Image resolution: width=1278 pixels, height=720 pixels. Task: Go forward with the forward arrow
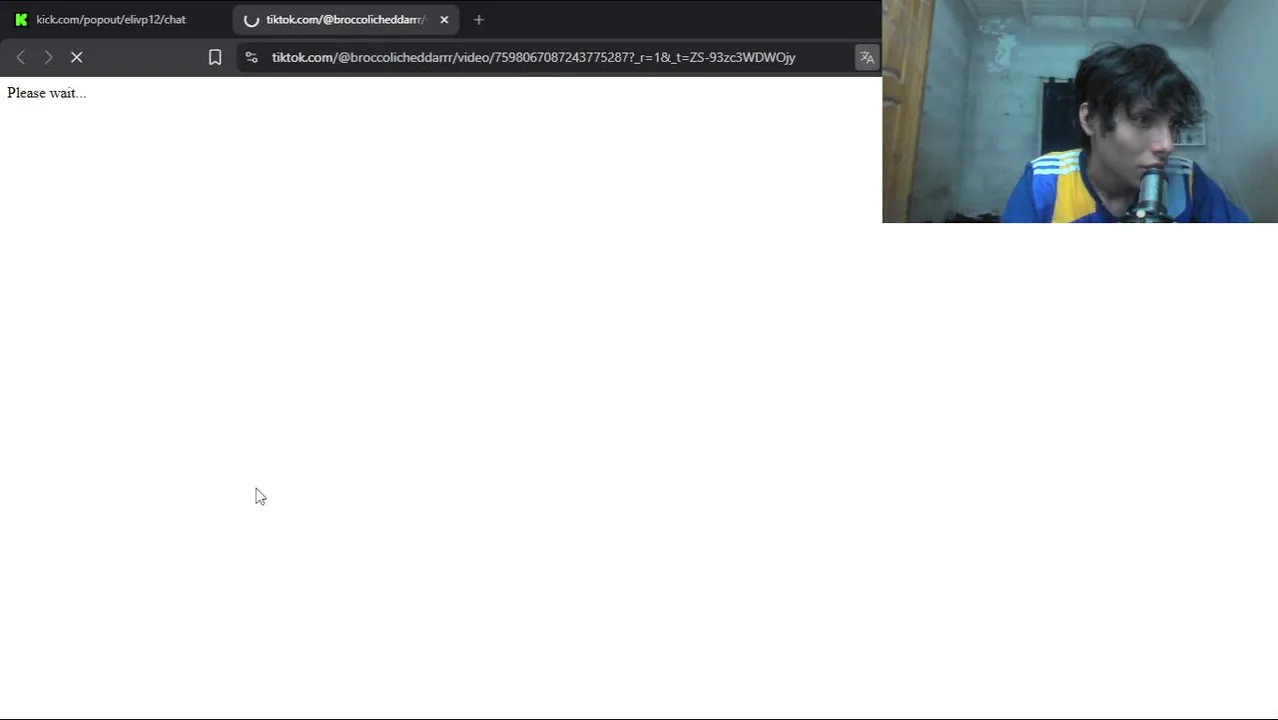point(48,57)
